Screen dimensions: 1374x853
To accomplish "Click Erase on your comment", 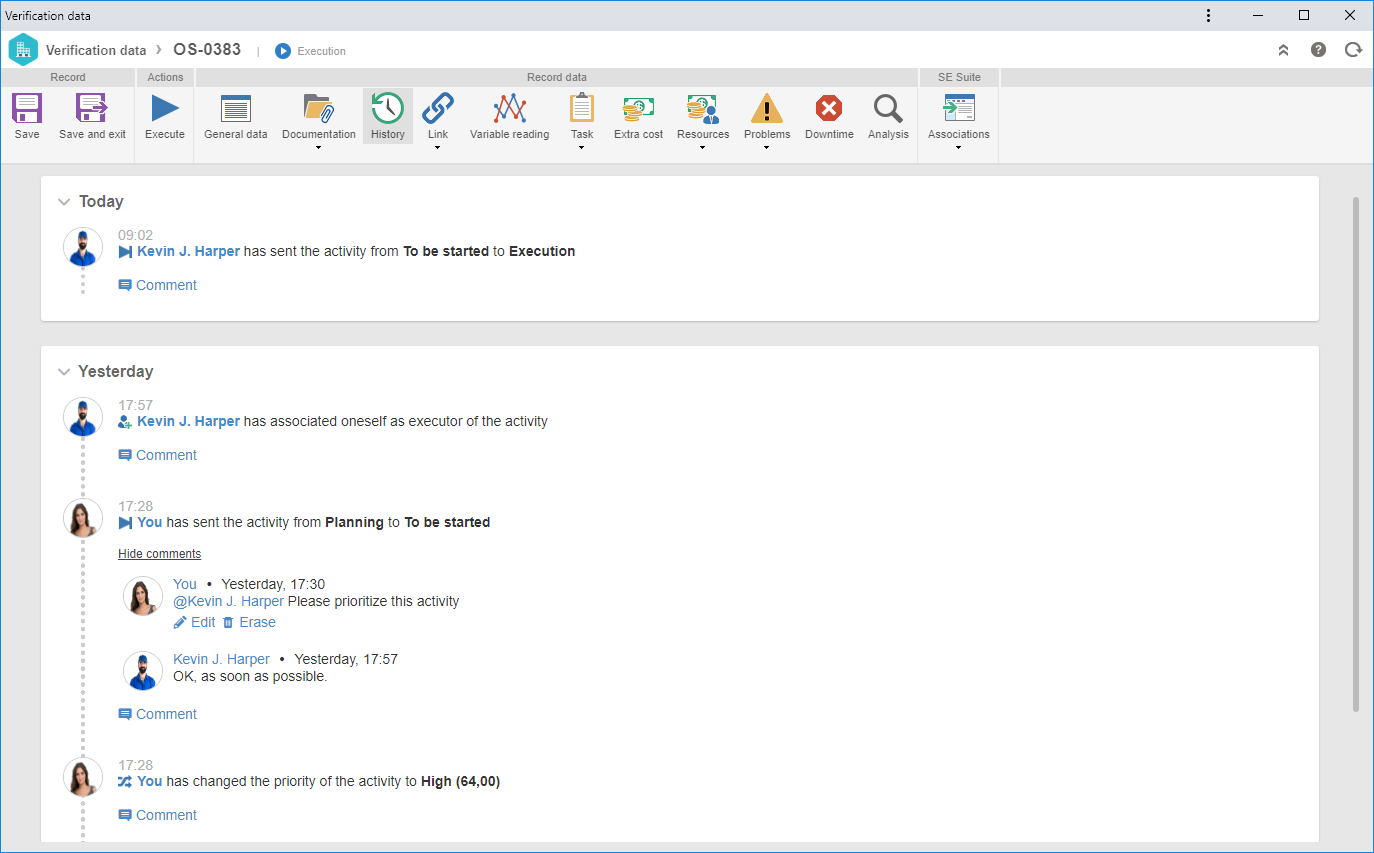I will [249, 622].
